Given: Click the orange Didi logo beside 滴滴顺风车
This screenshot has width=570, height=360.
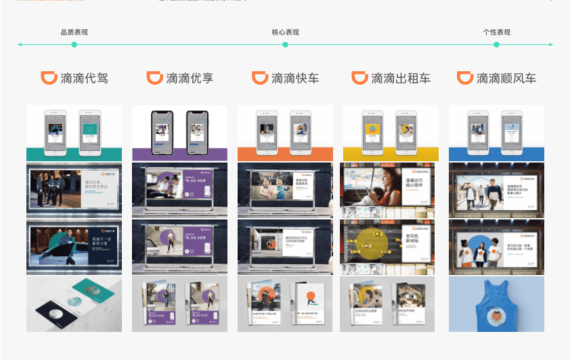Looking at the screenshot, I should [x=465, y=78].
